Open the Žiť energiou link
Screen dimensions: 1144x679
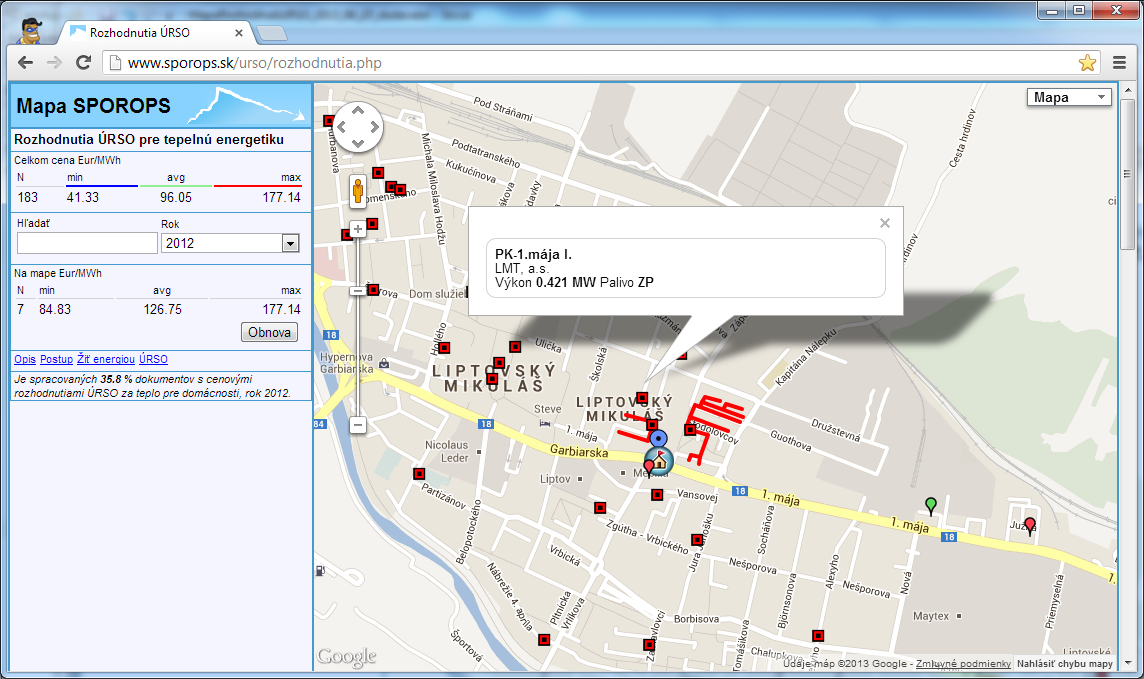pyautogui.click(x=106, y=359)
